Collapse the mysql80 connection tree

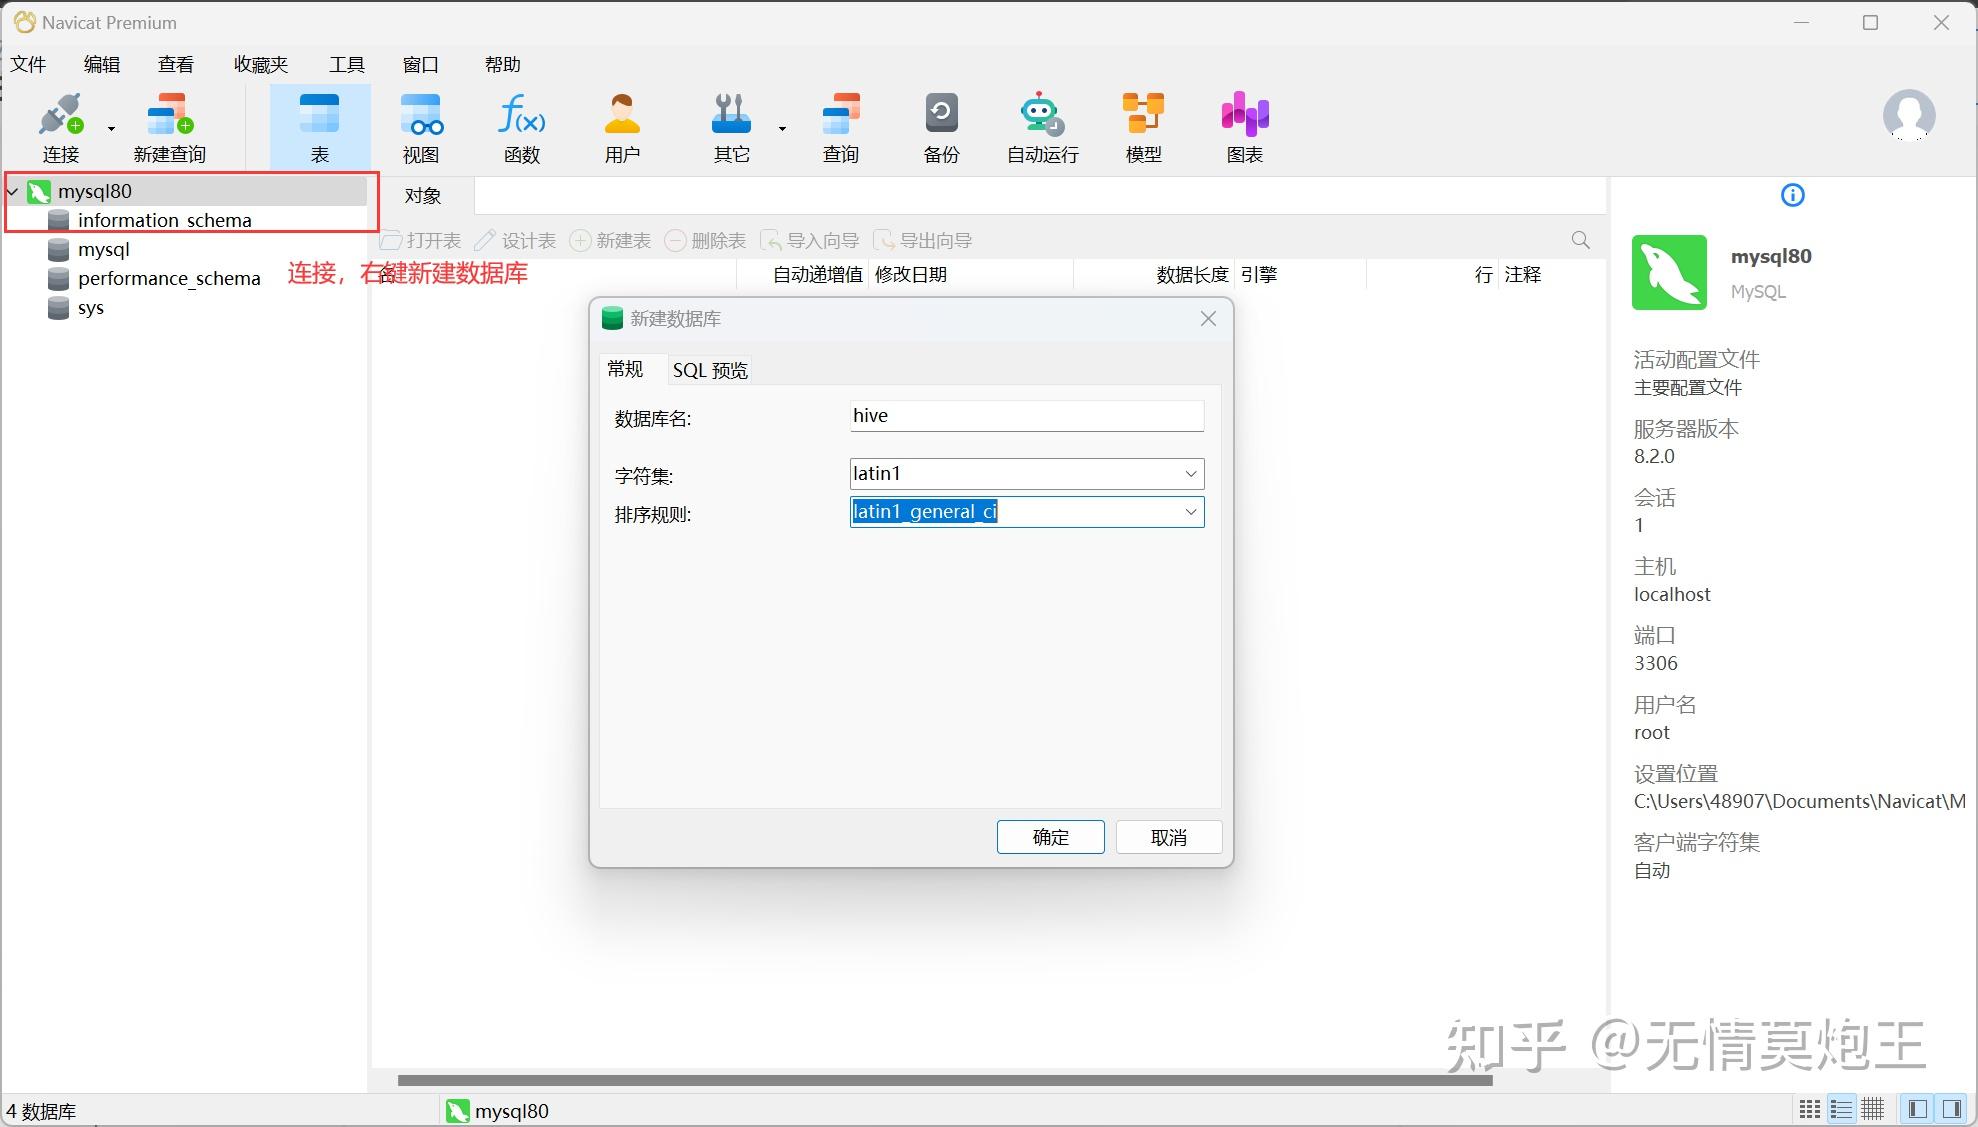pyautogui.click(x=12, y=191)
